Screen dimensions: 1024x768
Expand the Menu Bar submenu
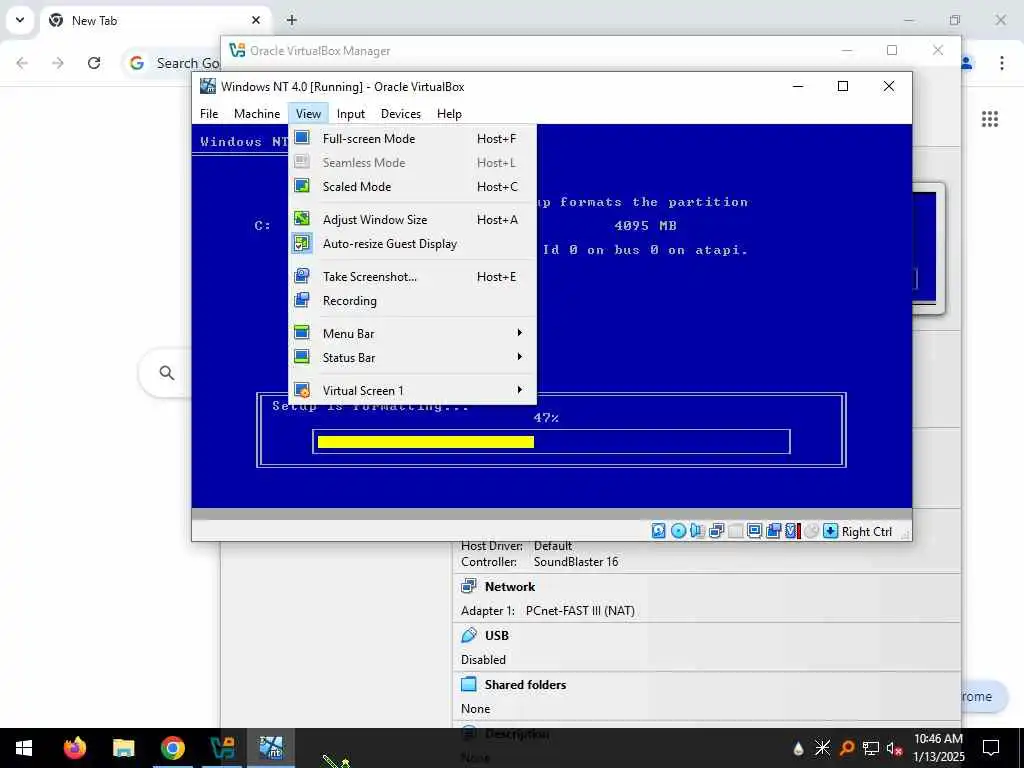coord(413,333)
